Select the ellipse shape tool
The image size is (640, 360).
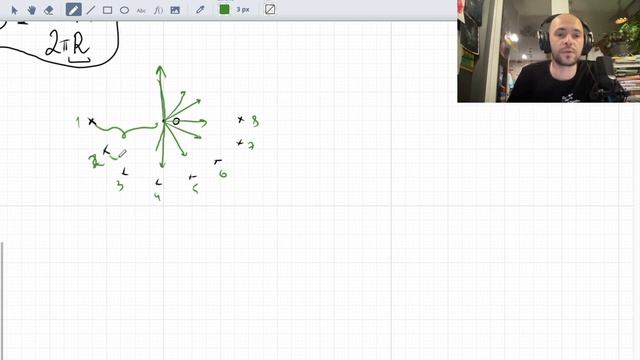click(x=124, y=10)
